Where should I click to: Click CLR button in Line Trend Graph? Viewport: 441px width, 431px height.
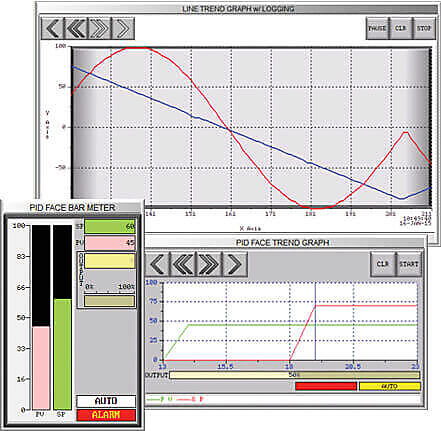[x=400, y=28]
